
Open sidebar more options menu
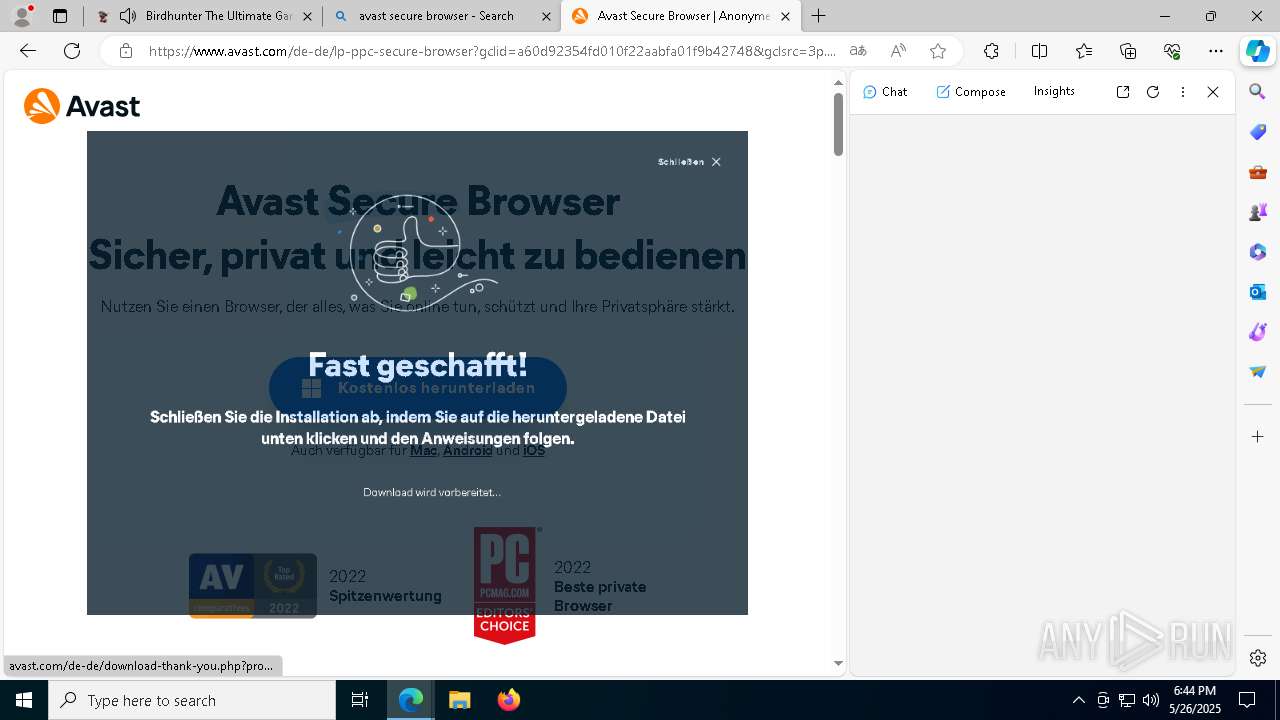tap(1183, 92)
